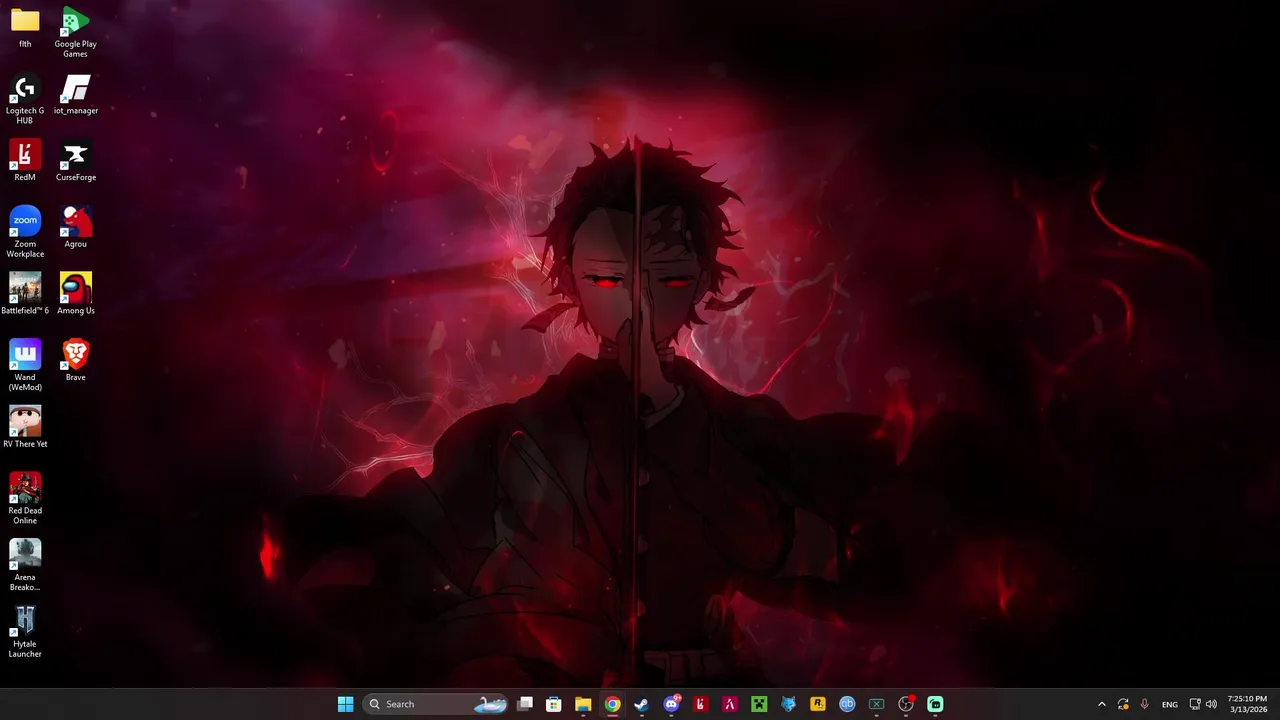1280x720 pixels.
Task: Click the taskbar Search box
Action: click(x=436, y=704)
